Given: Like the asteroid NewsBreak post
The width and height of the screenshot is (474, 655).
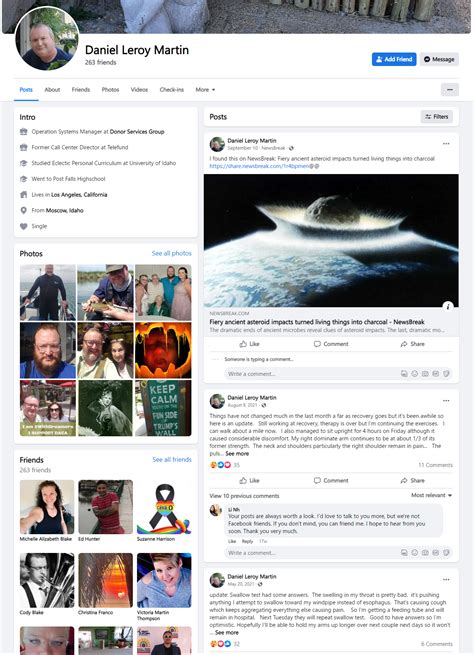Looking at the screenshot, I should tap(249, 344).
